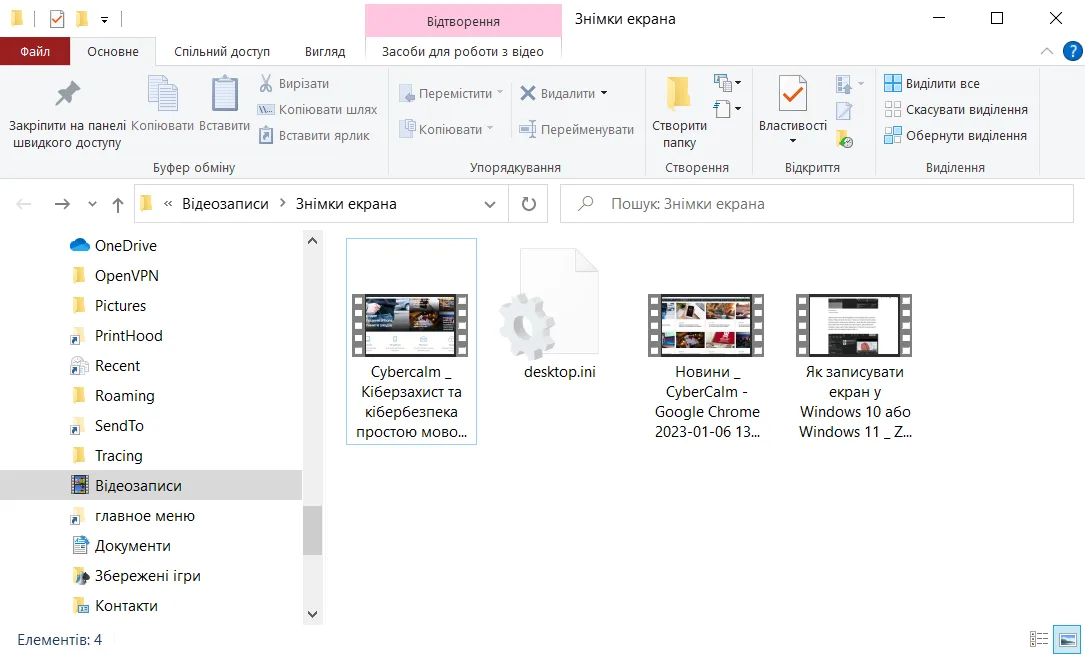Select Pictures folder in navigation pane
Screen dimensions: 1085x655
tap(109, 306)
